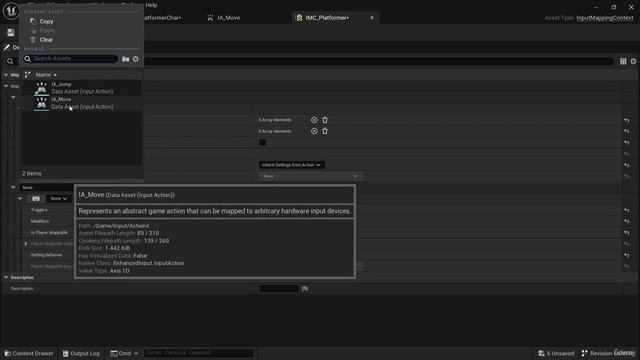
Task: Open folder filter icon beside Search Assets
Action: click(126, 59)
